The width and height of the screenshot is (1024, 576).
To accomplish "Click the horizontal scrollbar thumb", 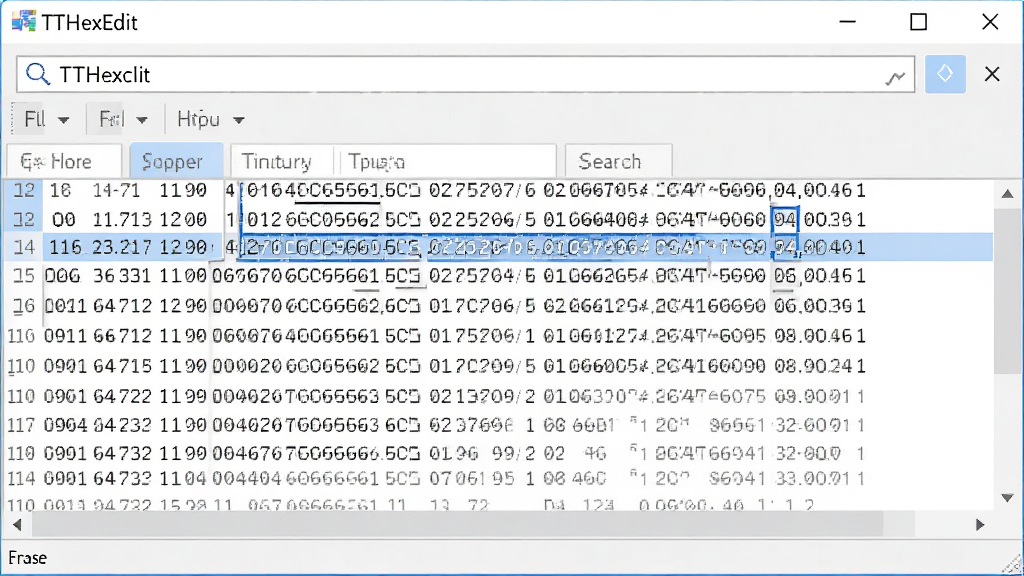I will coord(457,524).
